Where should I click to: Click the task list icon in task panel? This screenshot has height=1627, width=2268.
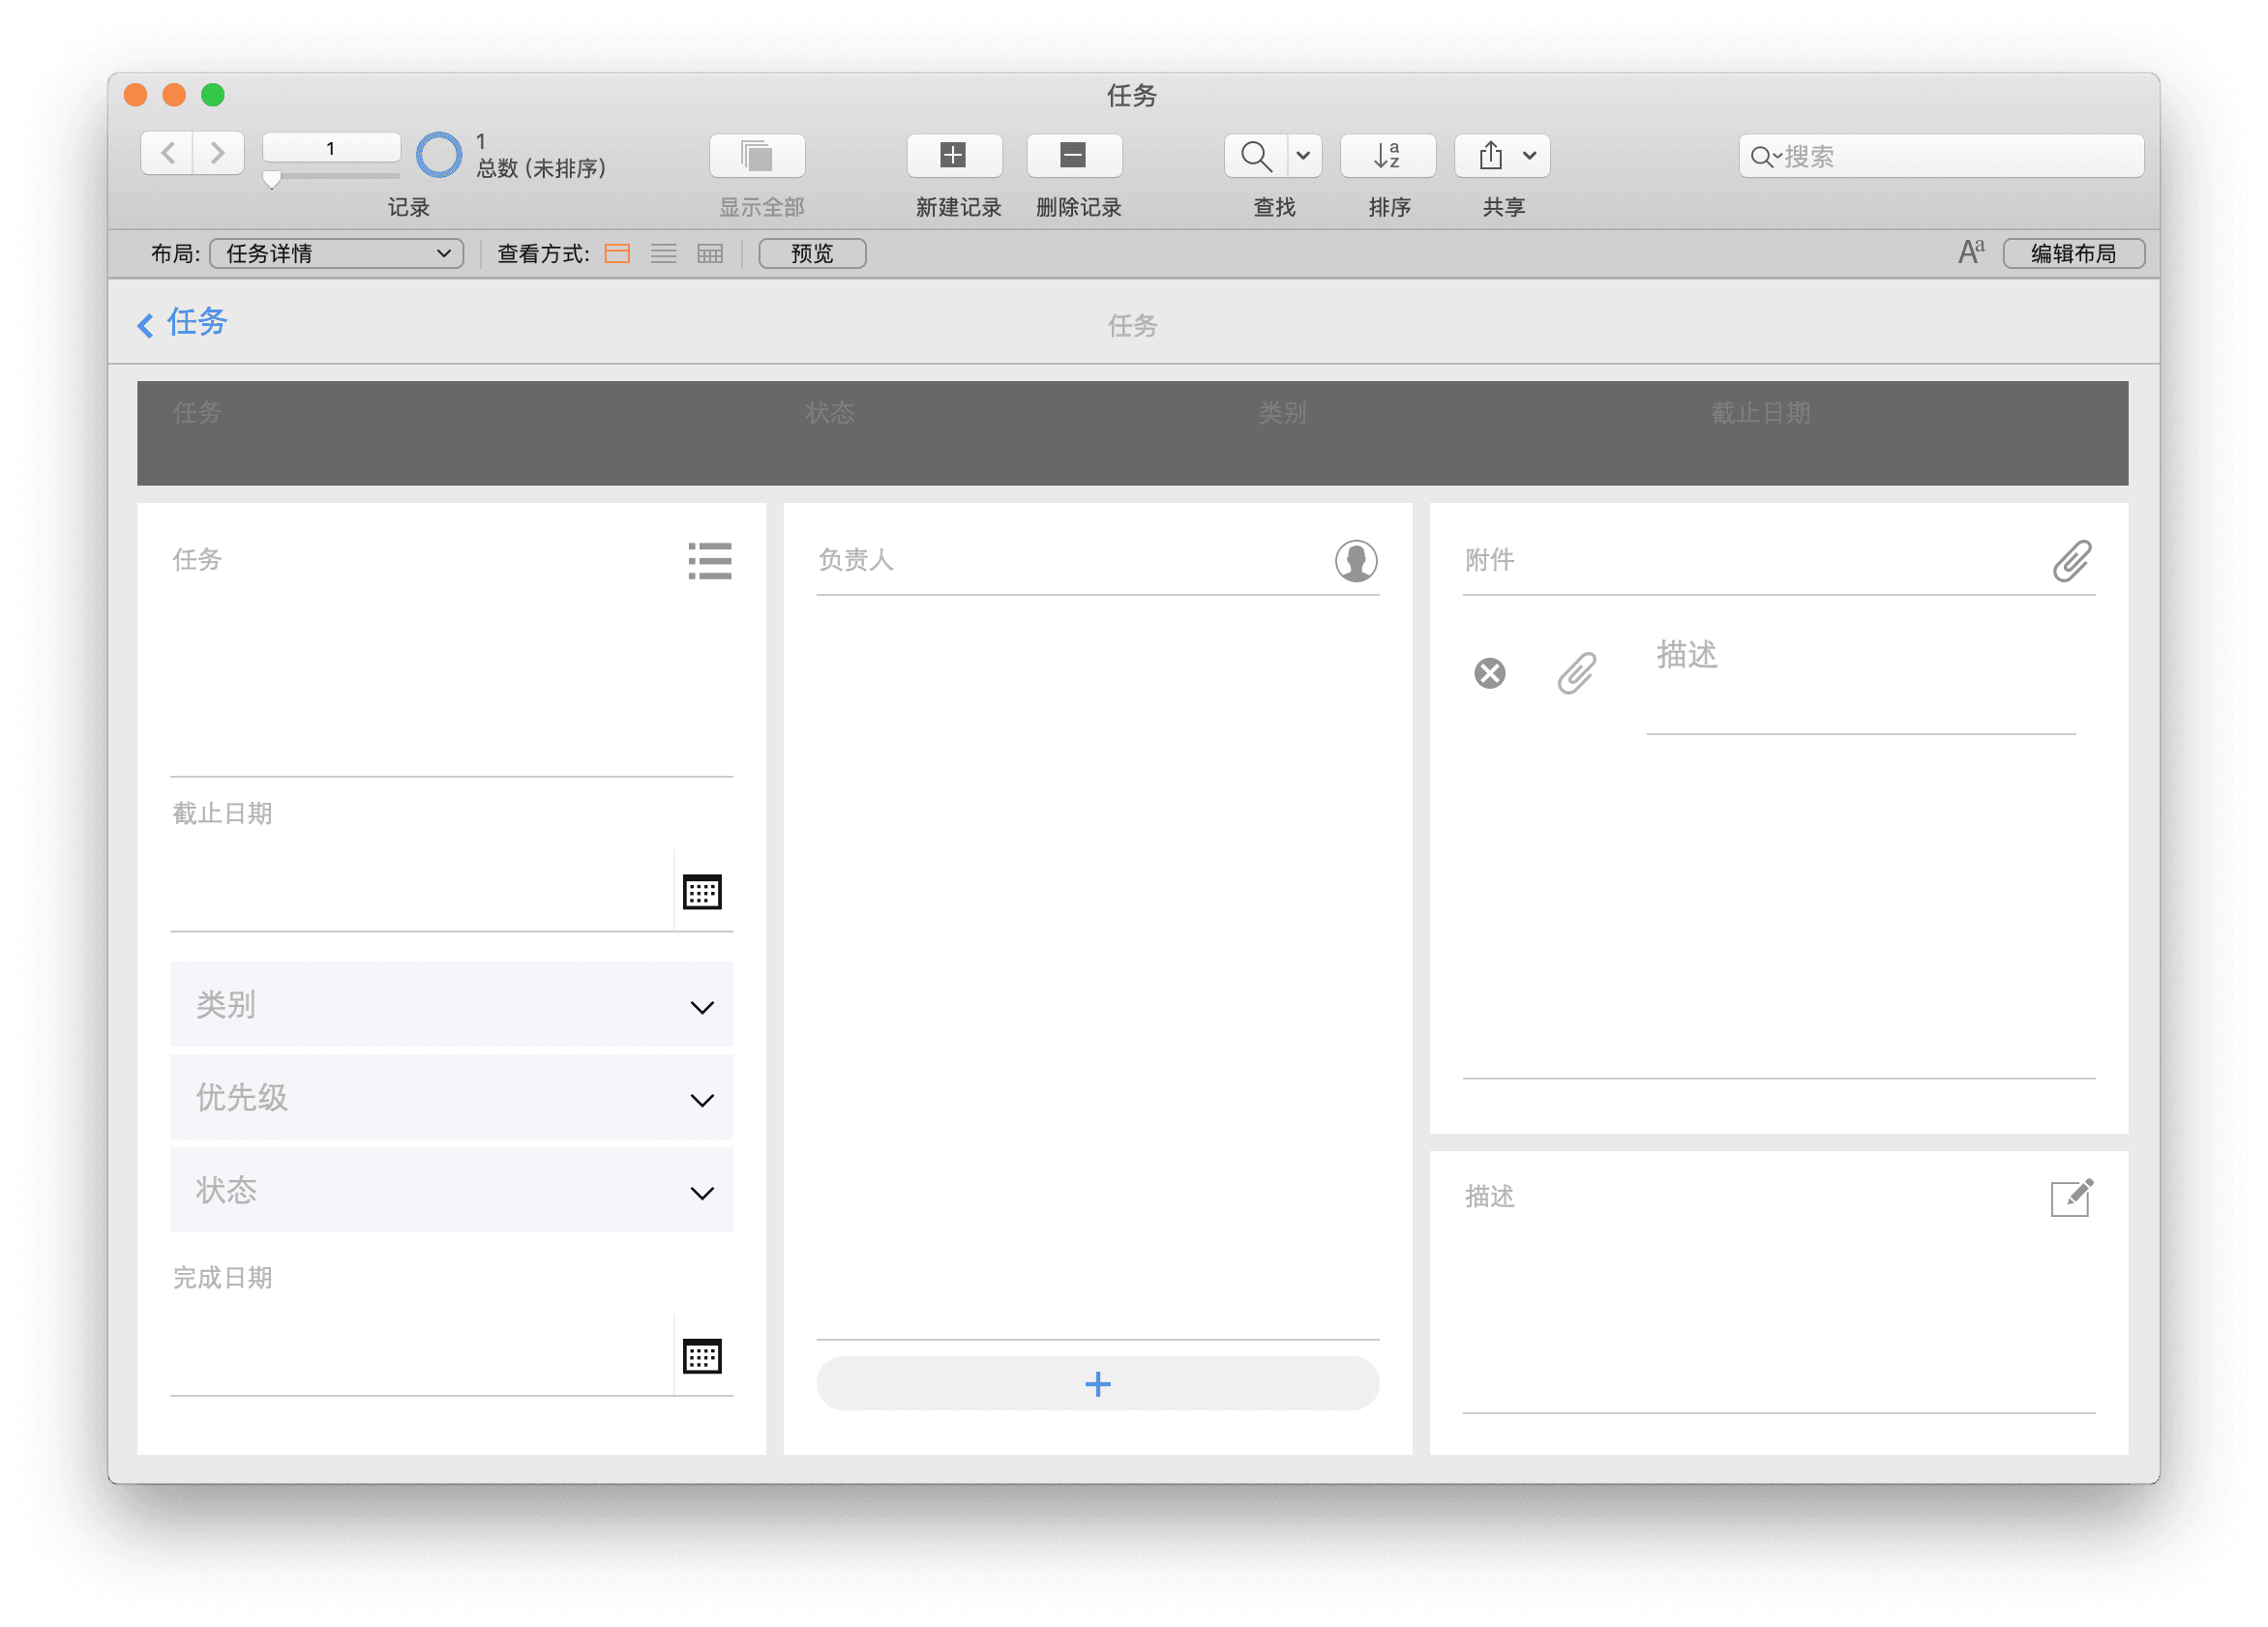coord(709,561)
